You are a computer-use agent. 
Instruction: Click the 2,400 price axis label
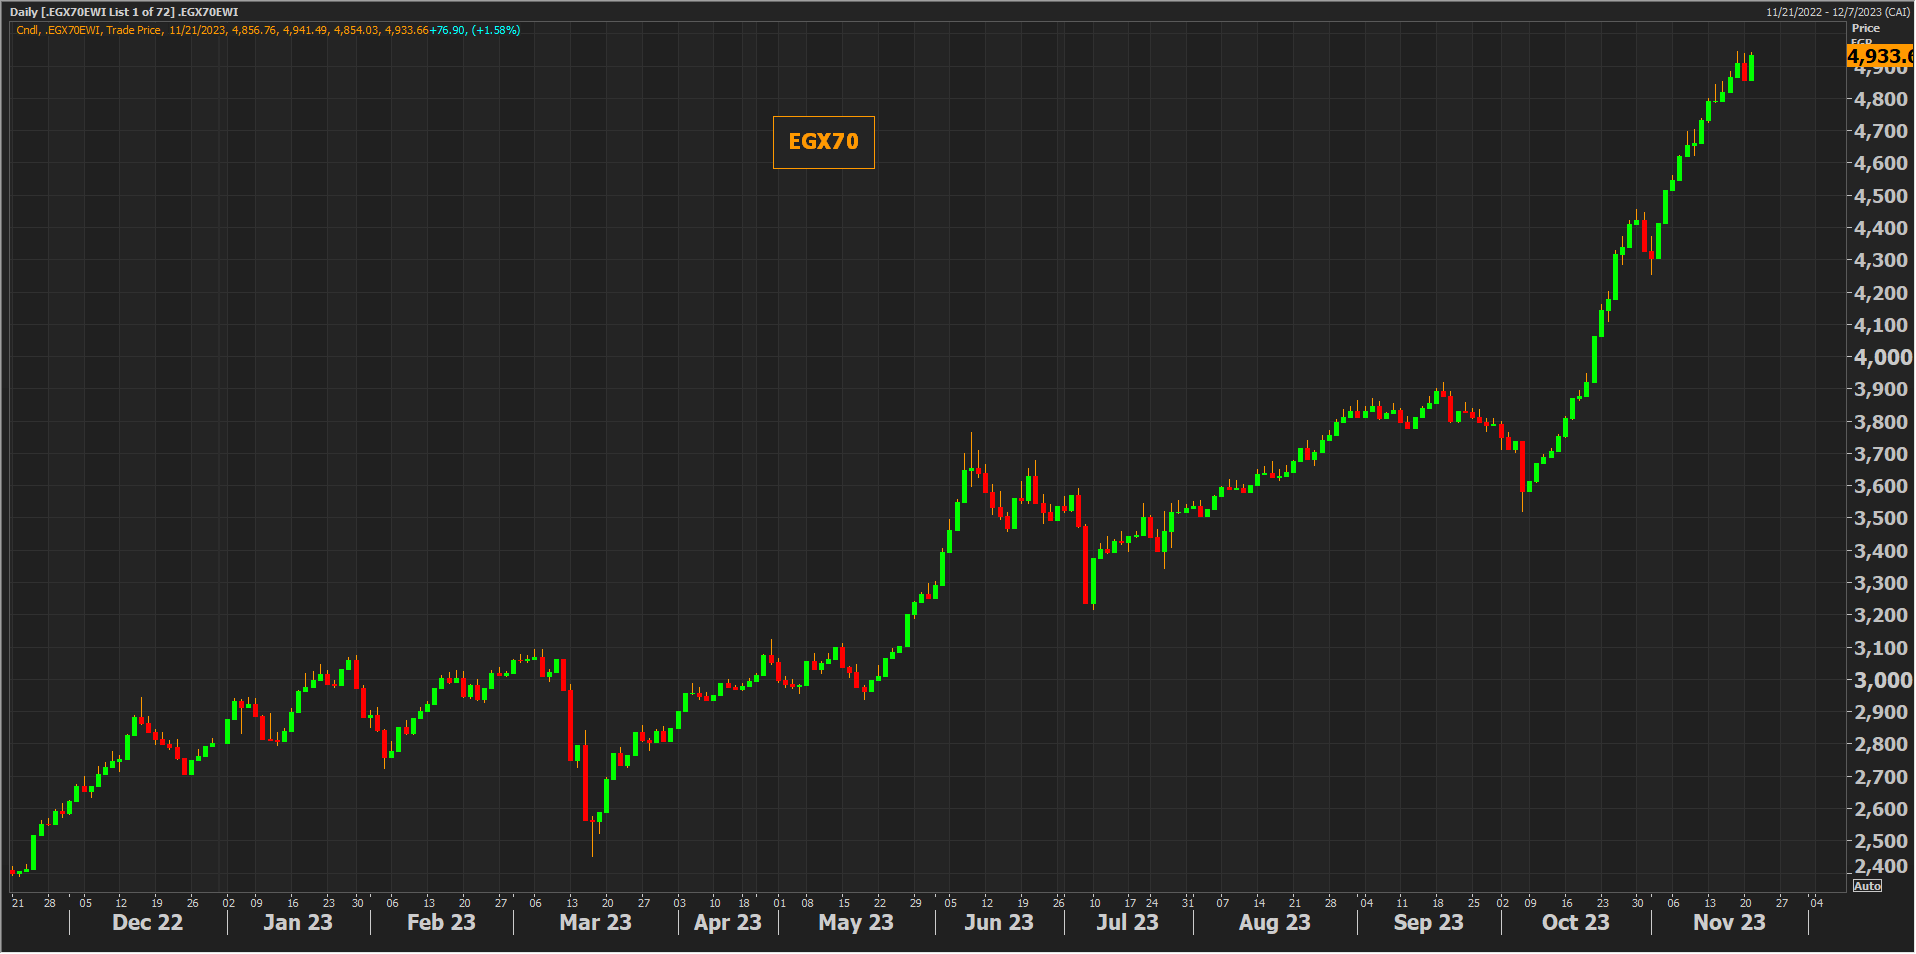point(1880,866)
